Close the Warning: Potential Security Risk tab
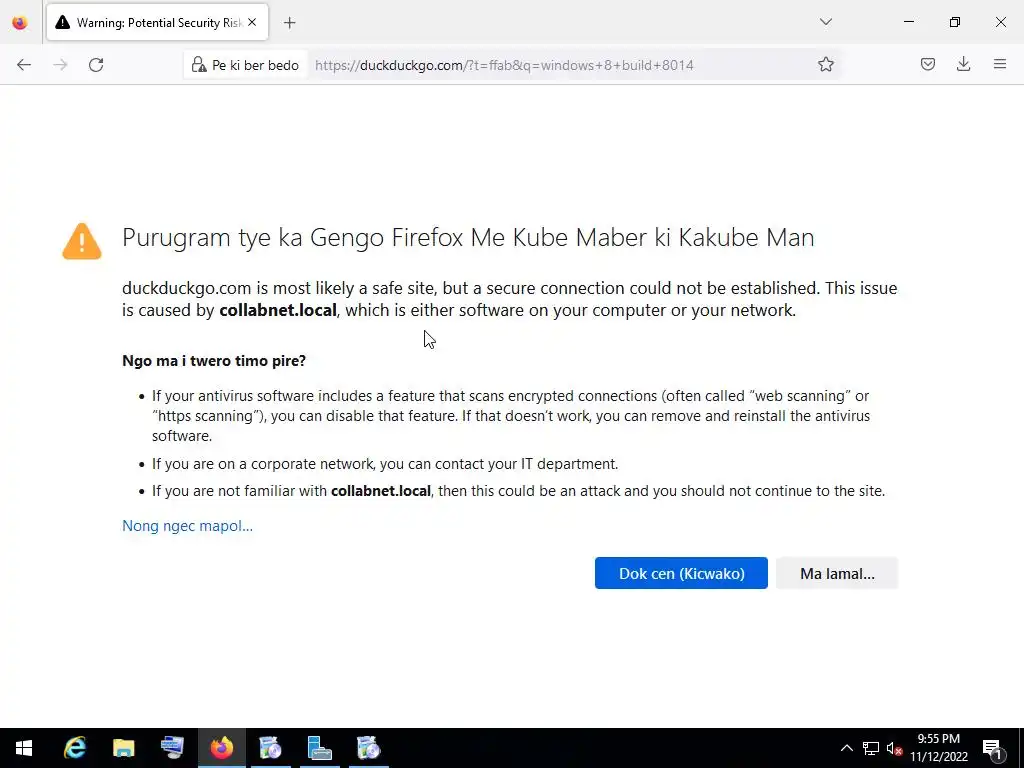The height and width of the screenshot is (768, 1024). click(x=252, y=23)
